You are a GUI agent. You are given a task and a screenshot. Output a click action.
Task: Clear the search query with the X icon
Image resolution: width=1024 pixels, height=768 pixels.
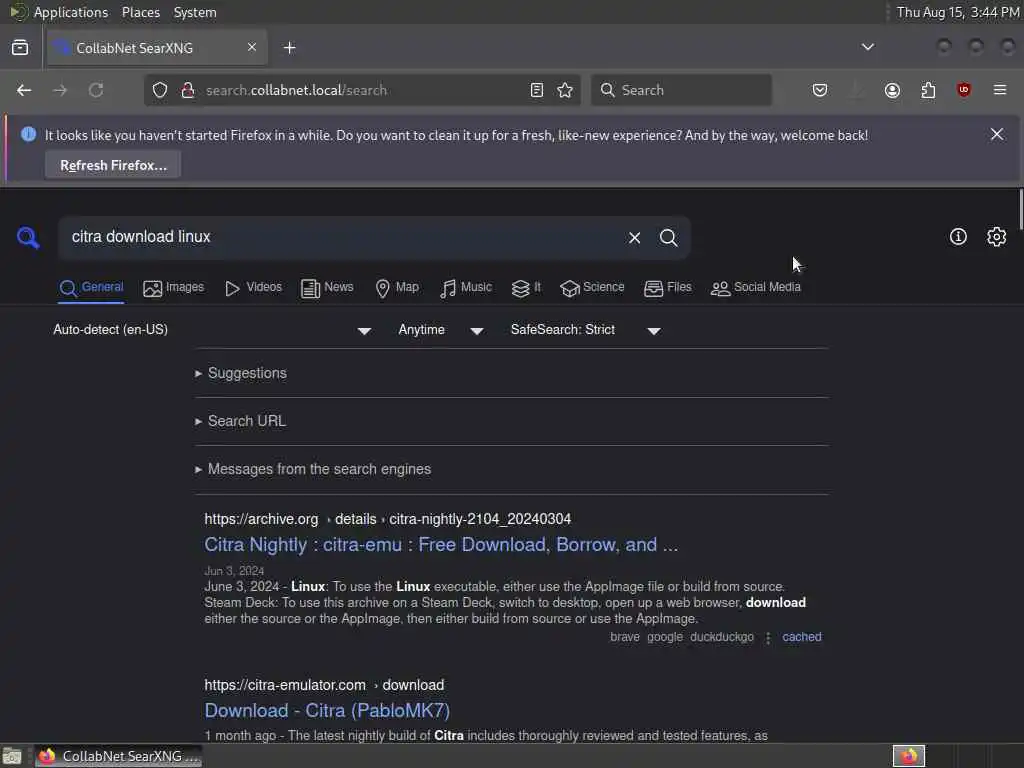(x=634, y=238)
